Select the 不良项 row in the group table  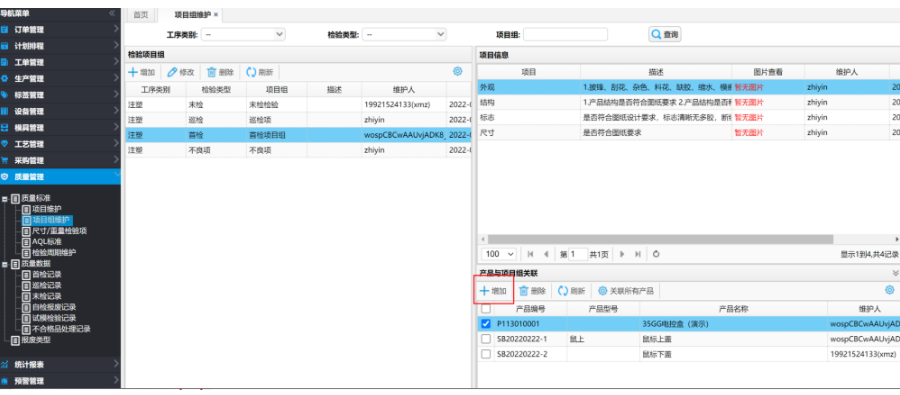(x=298, y=149)
